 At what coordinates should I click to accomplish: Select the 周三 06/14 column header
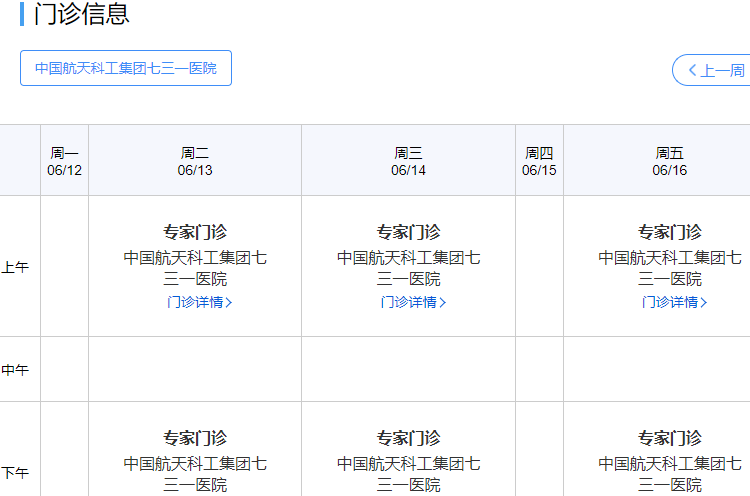click(x=408, y=161)
